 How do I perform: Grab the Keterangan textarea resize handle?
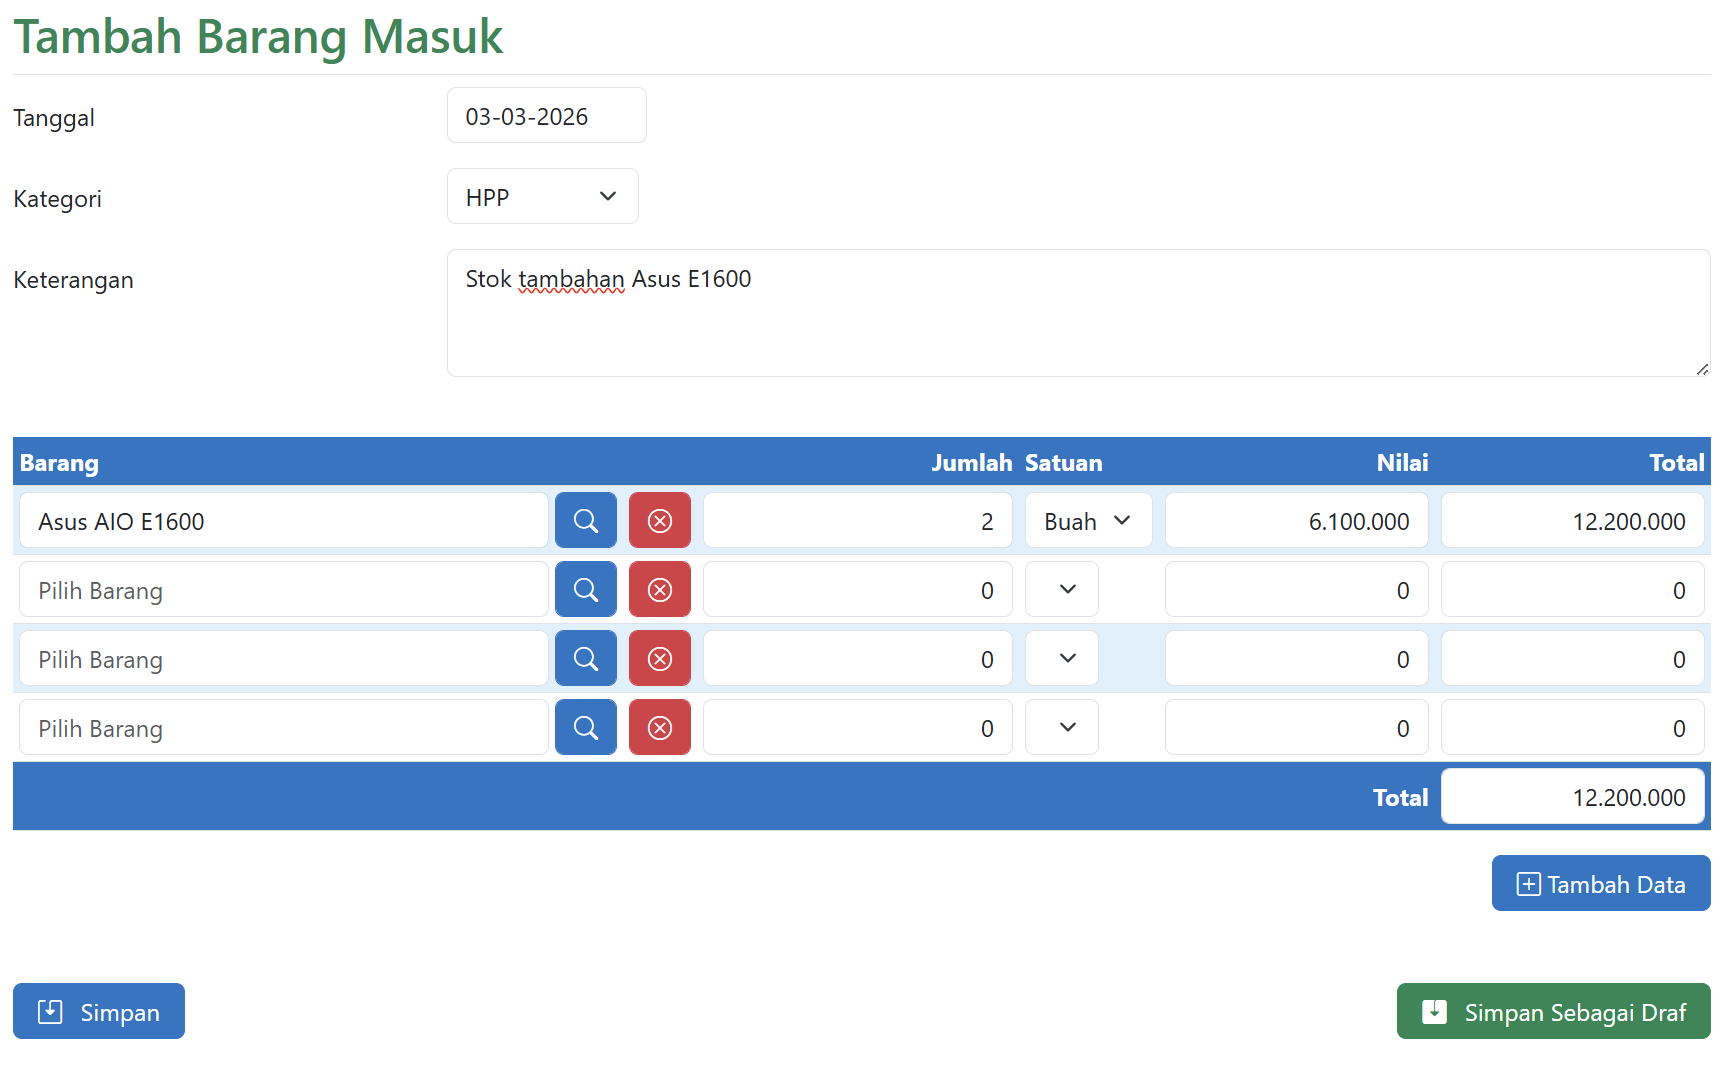[x=1702, y=369]
